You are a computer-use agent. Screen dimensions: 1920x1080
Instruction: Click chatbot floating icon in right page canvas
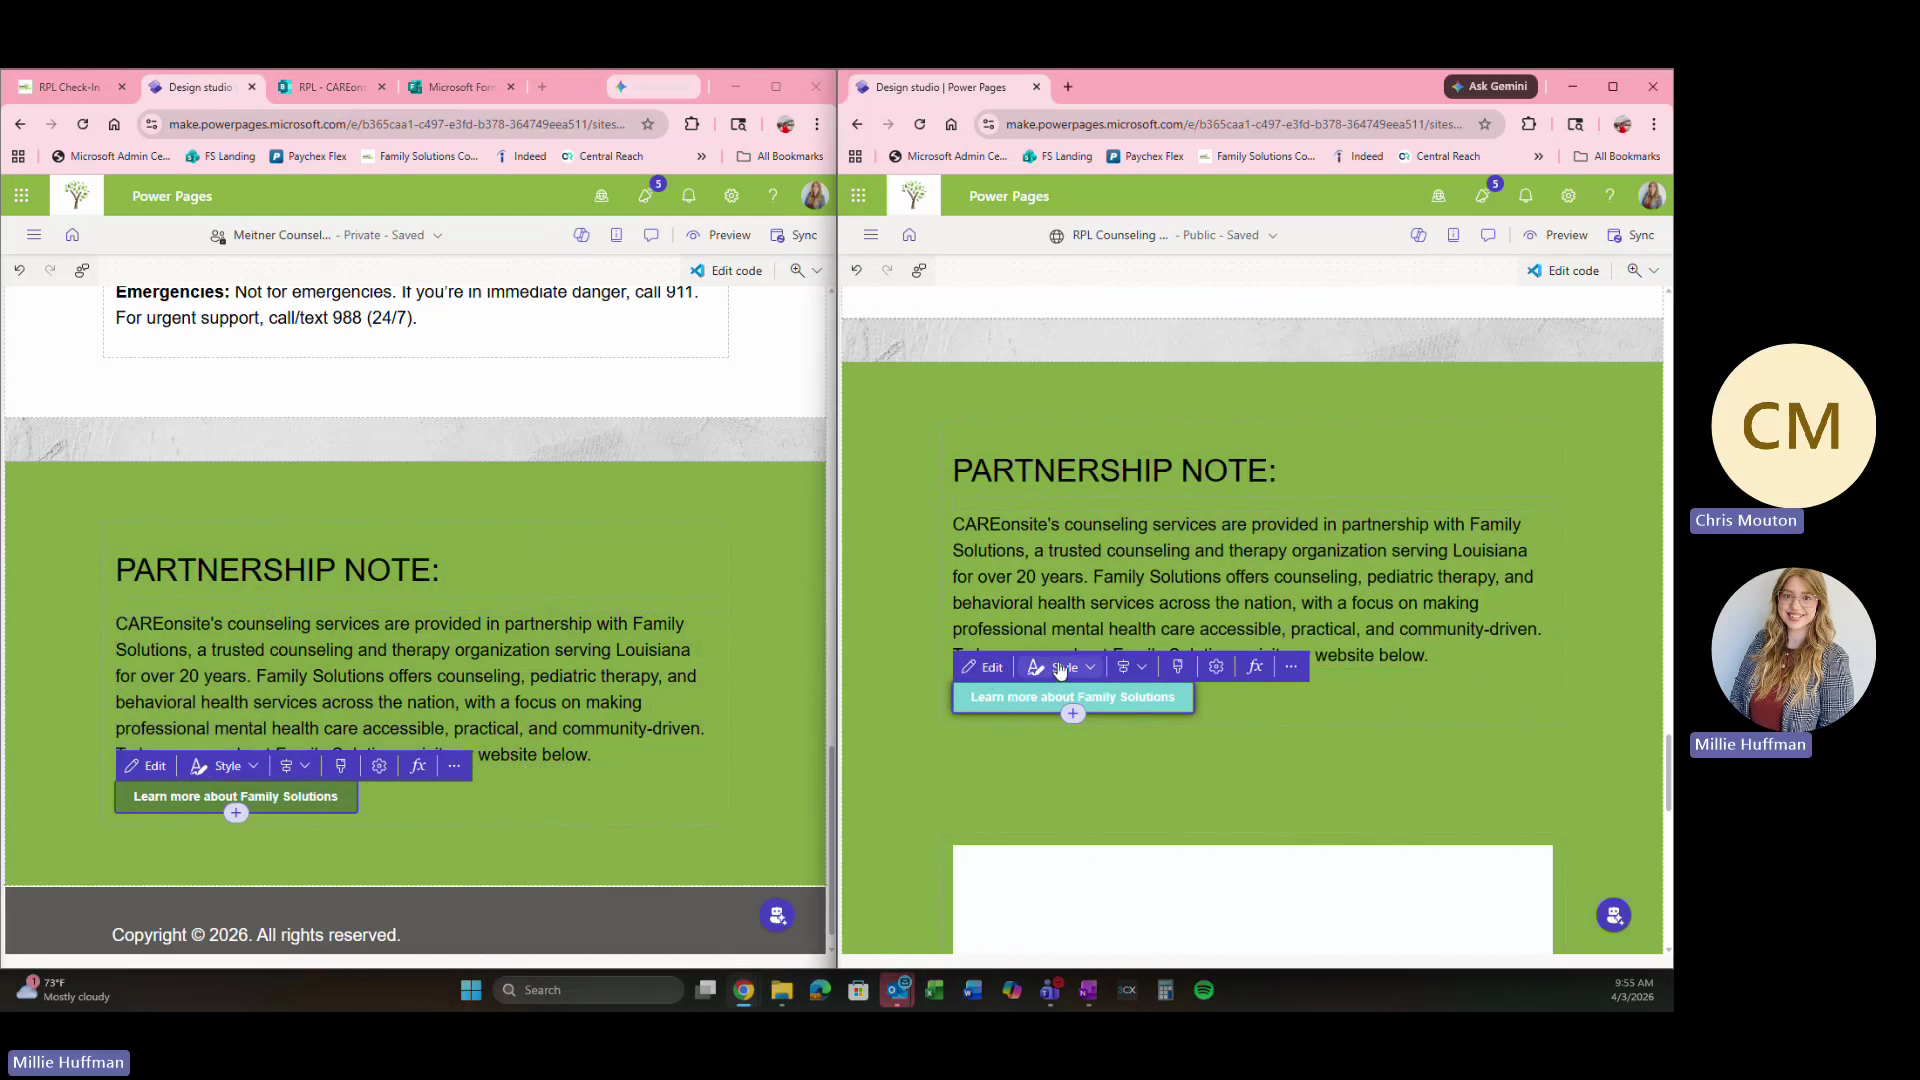click(1613, 915)
